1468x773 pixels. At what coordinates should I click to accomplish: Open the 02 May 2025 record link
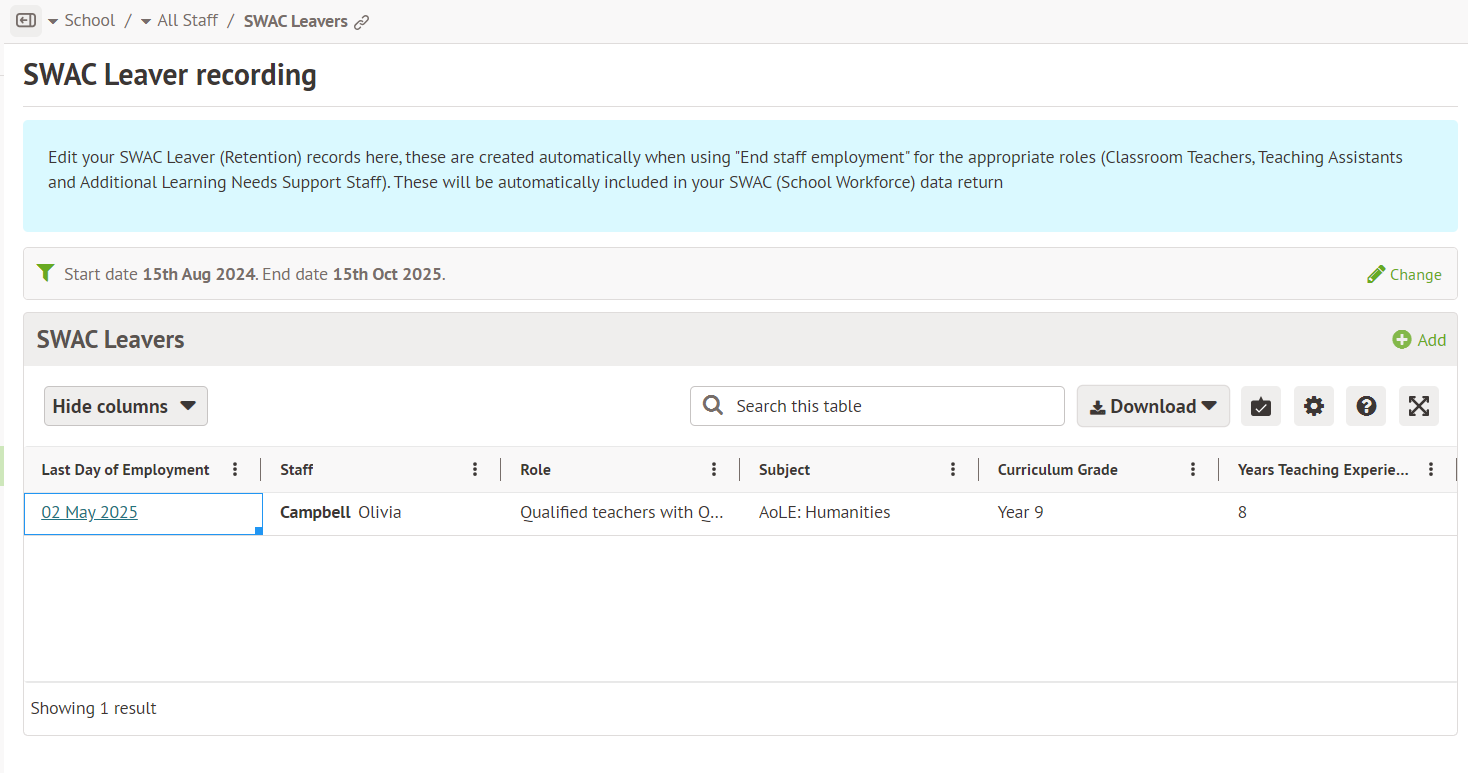pyautogui.click(x=89, y=512)
